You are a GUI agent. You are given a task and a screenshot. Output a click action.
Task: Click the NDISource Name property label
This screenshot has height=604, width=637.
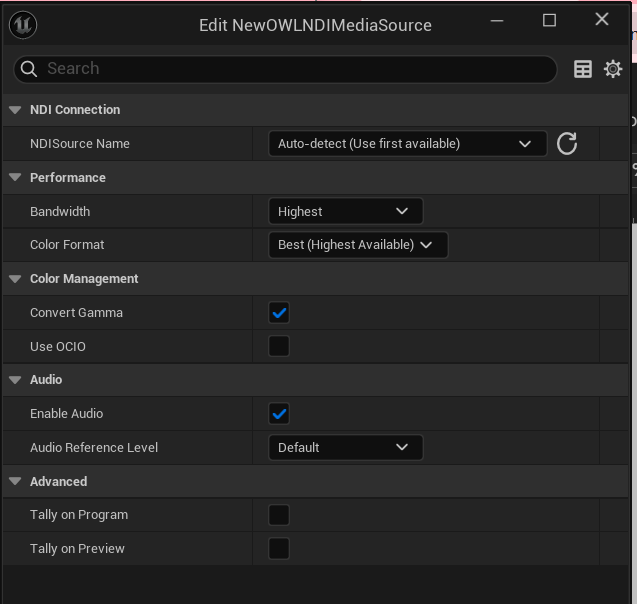tap(80, 143)
